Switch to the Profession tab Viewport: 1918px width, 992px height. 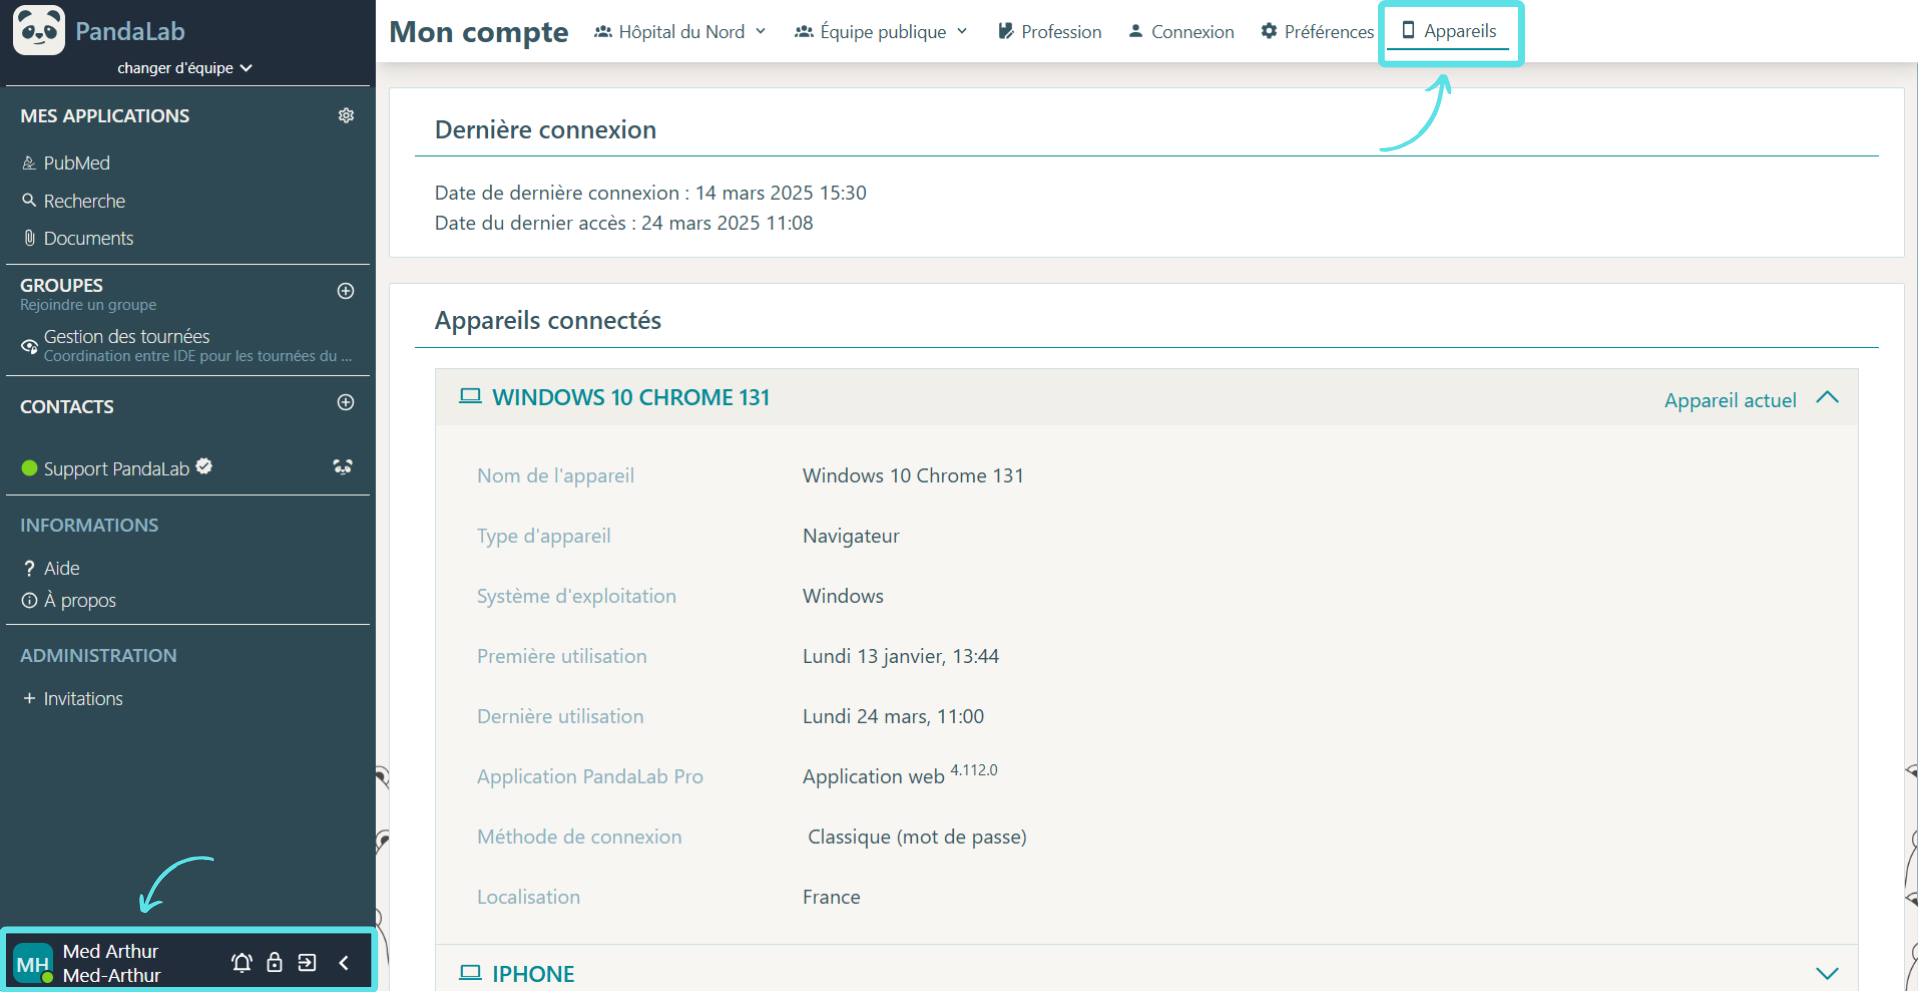[x=1049, y=32]
